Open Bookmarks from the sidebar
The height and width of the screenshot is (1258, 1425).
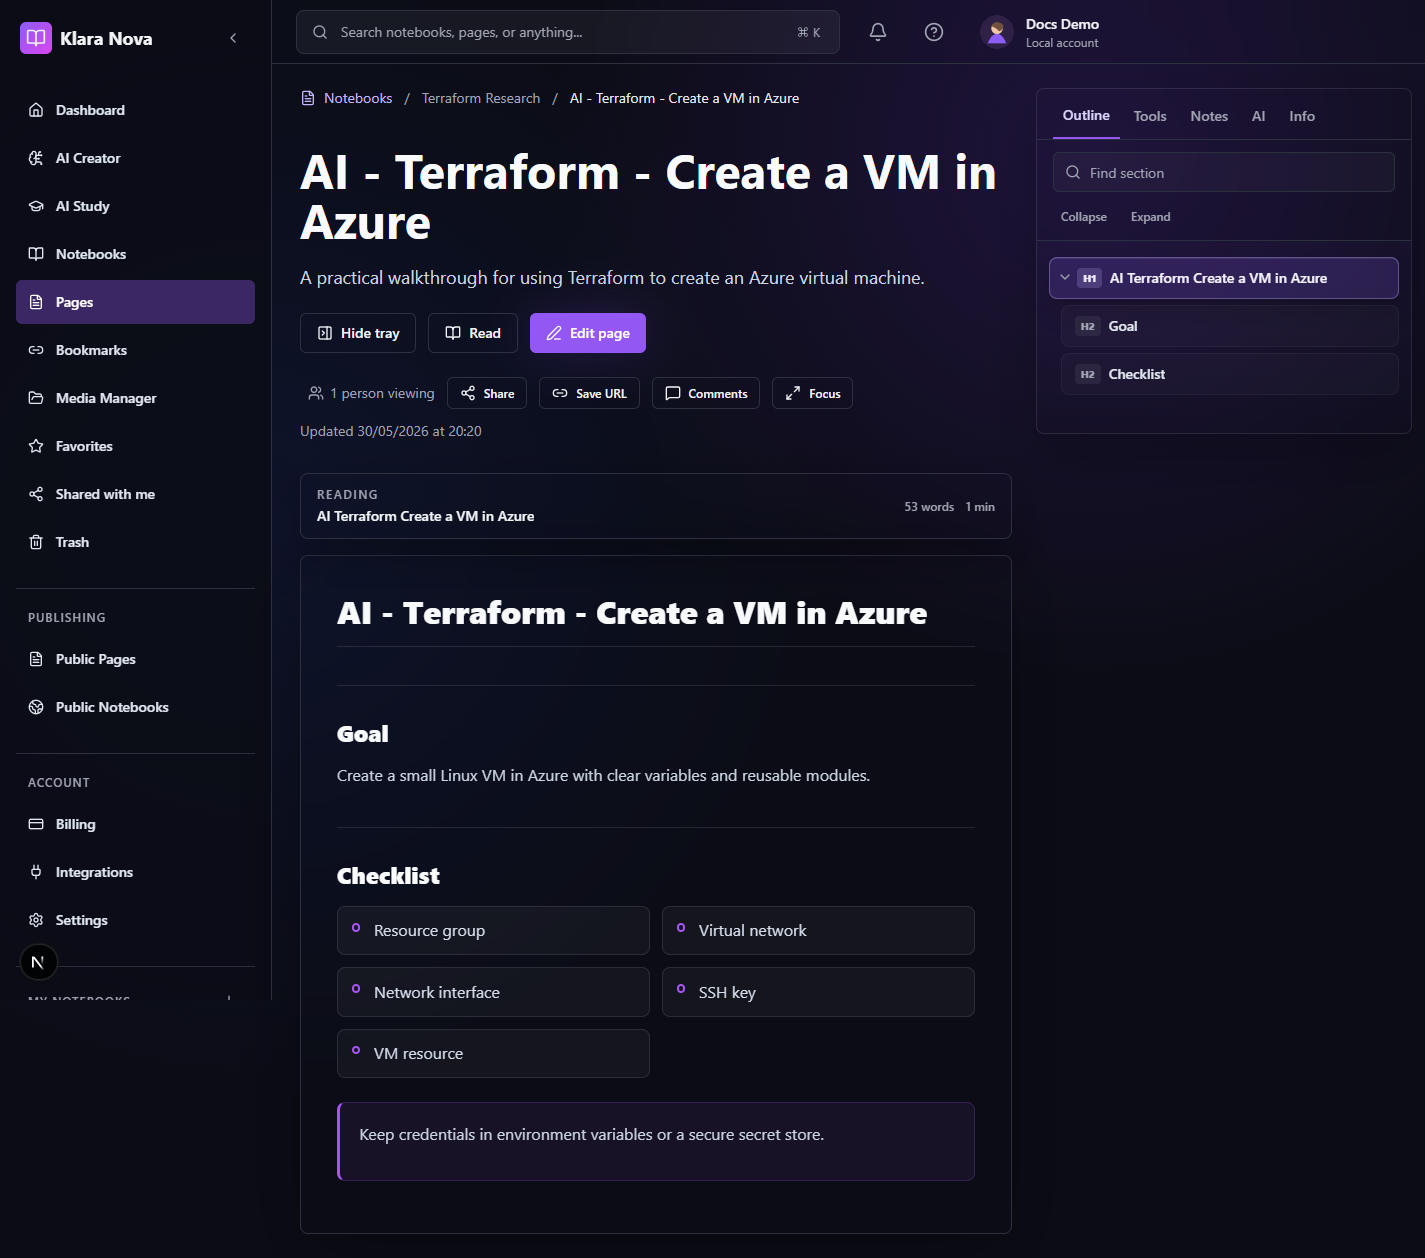click(x=135, y=350)
